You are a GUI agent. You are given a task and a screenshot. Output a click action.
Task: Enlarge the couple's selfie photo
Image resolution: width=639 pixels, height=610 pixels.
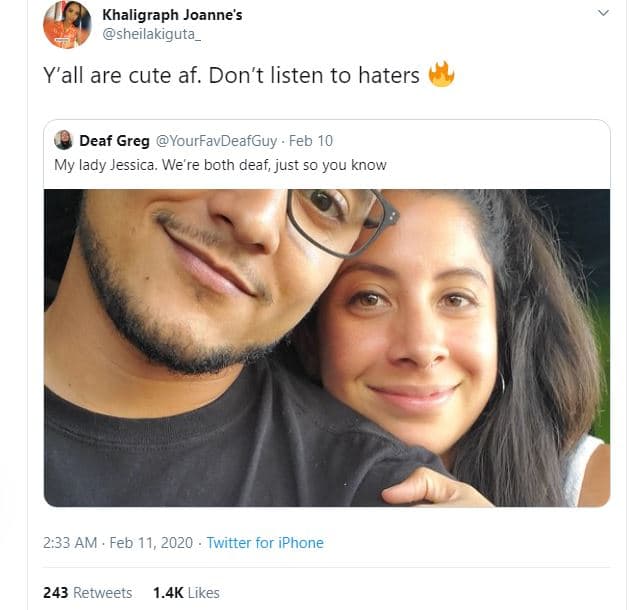click(326, 347)
